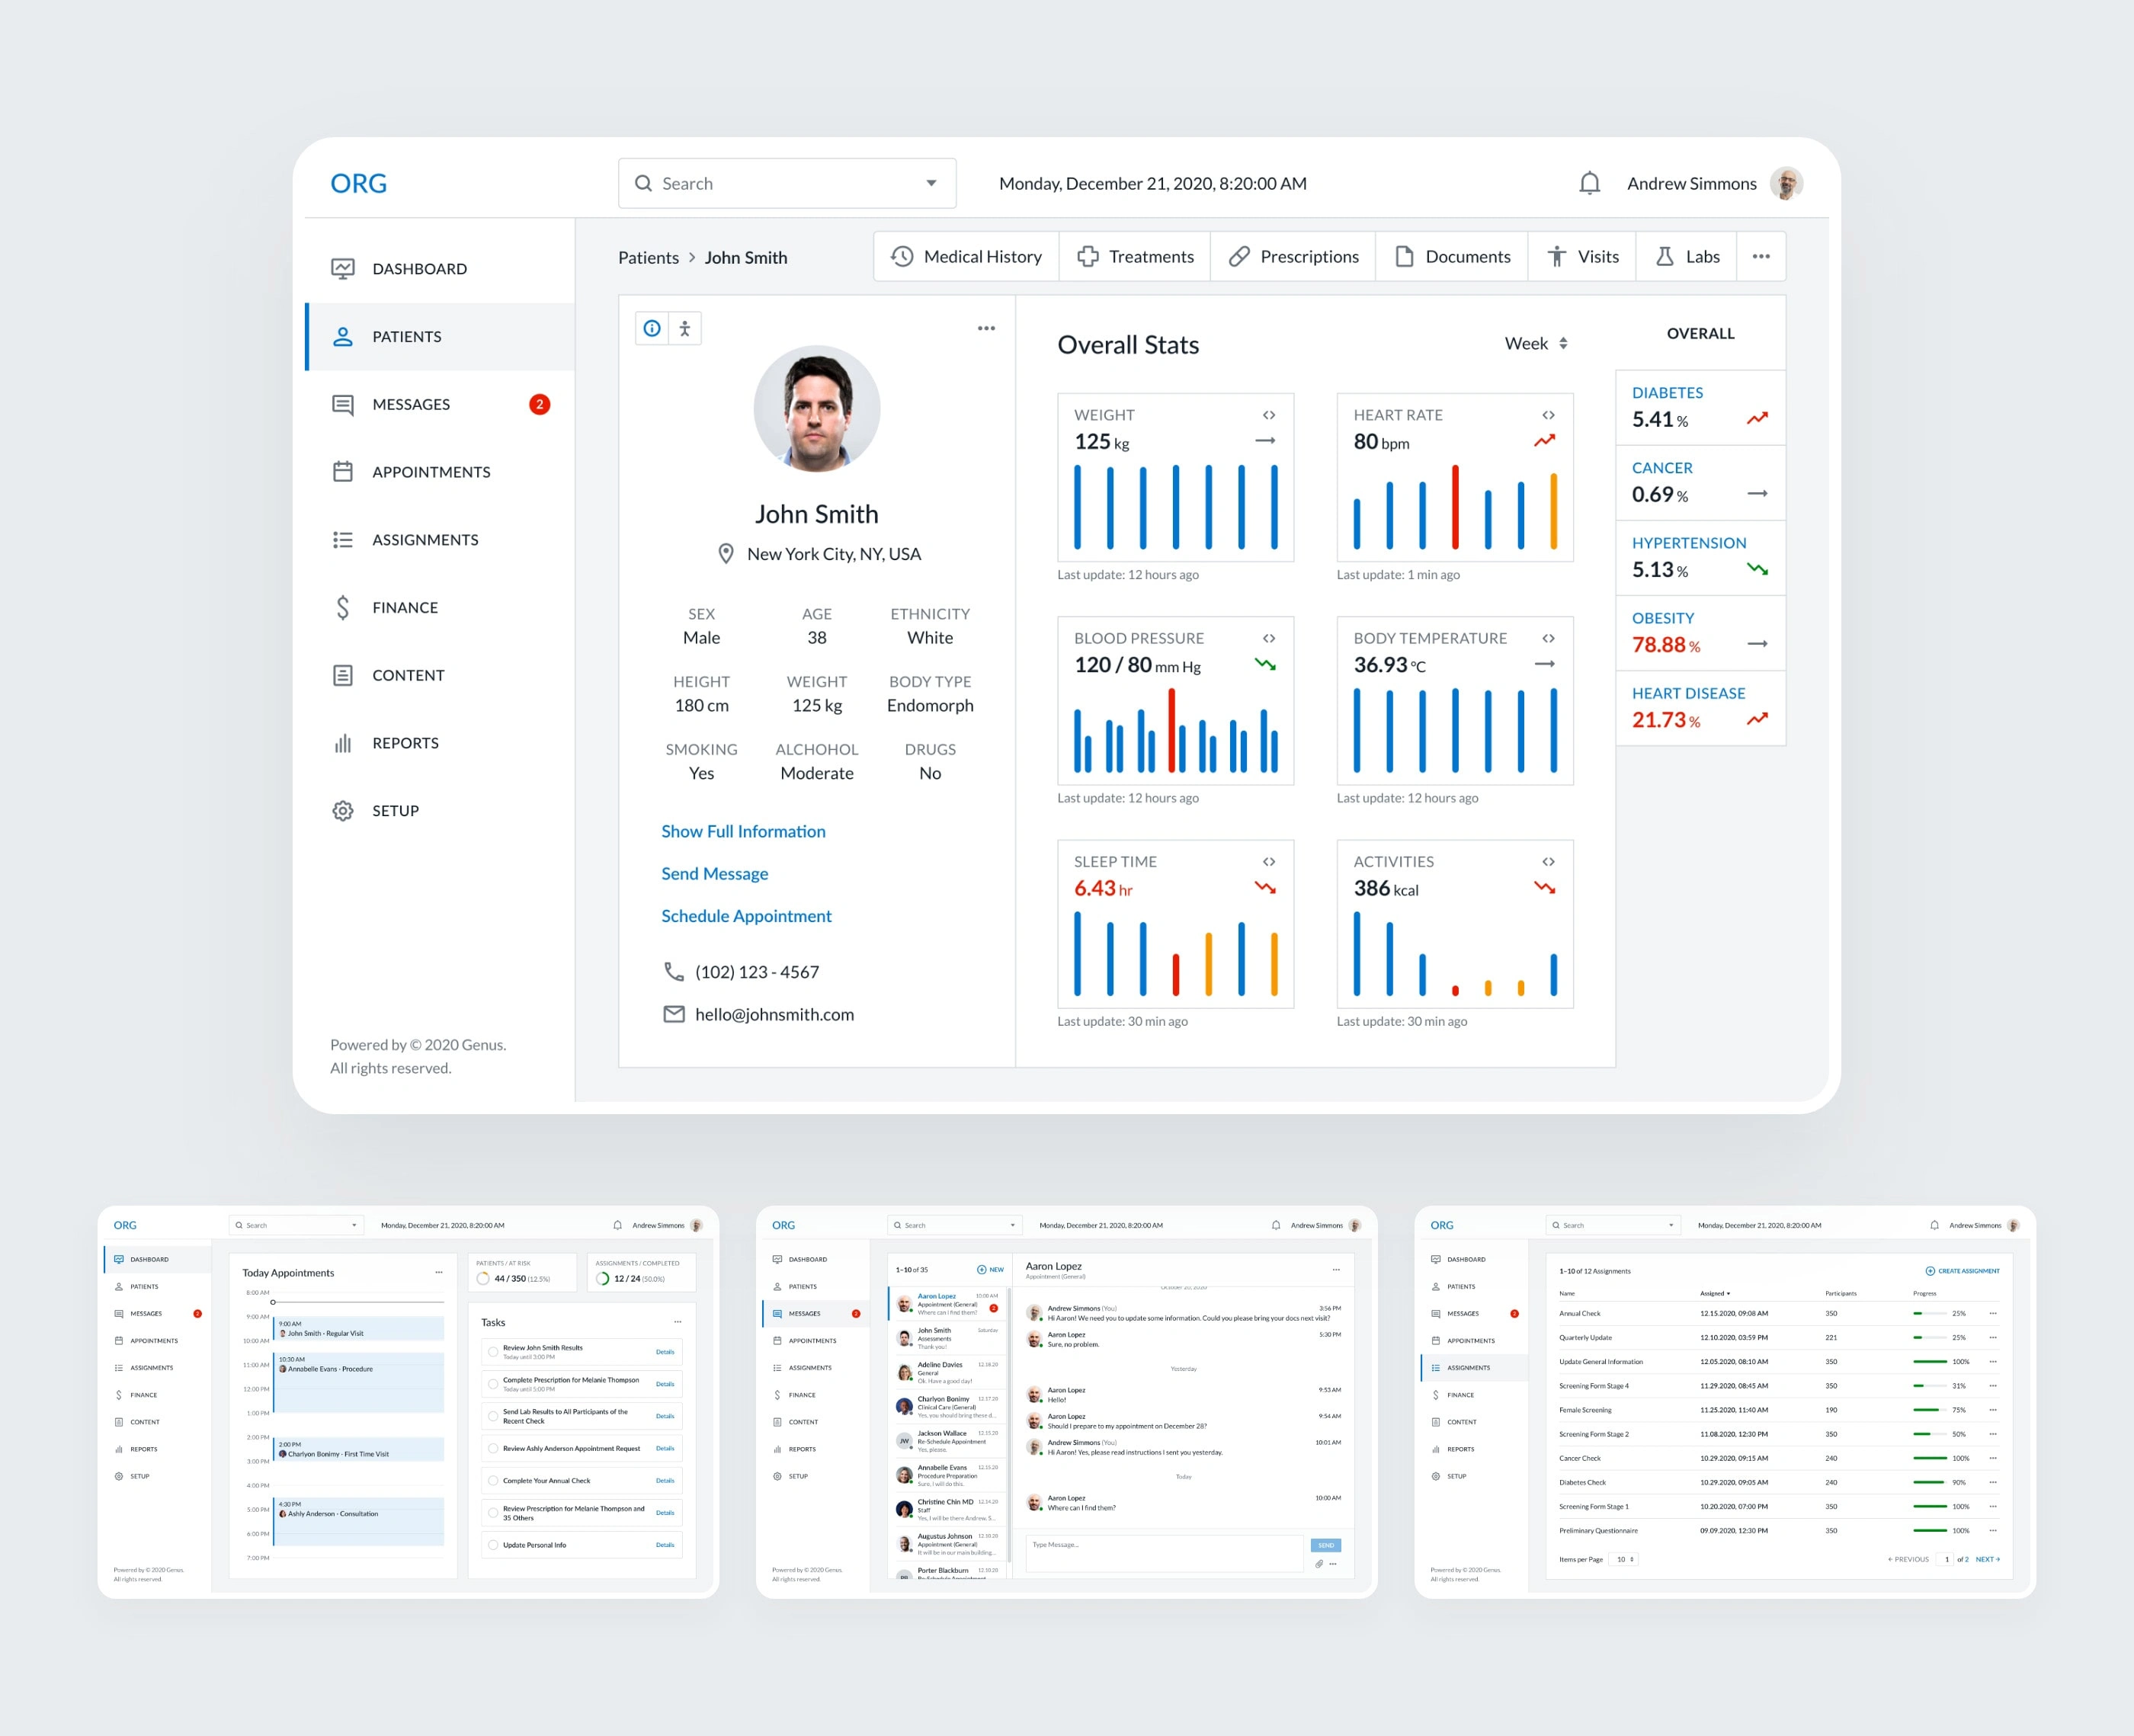Click the phone icon next to number

pos(674,972)
